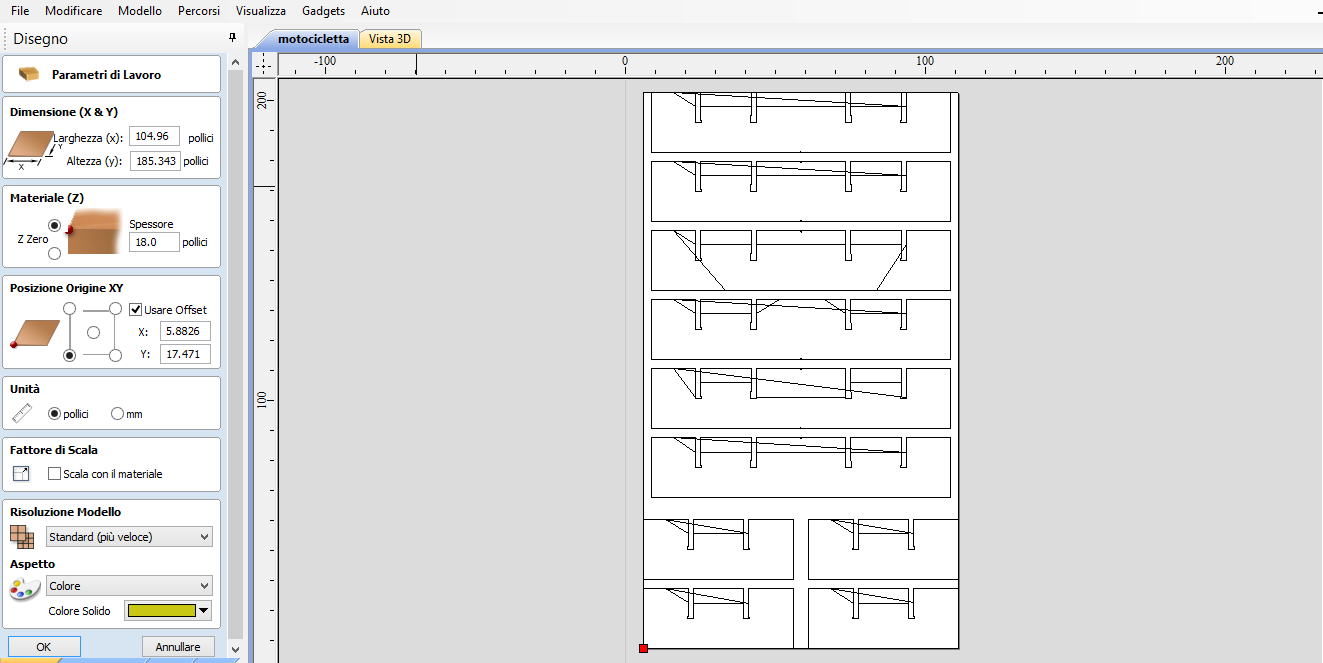Select Z Zero at bottom of material
The height and width of the screenshot is (663, 1323).
(54, 253)
